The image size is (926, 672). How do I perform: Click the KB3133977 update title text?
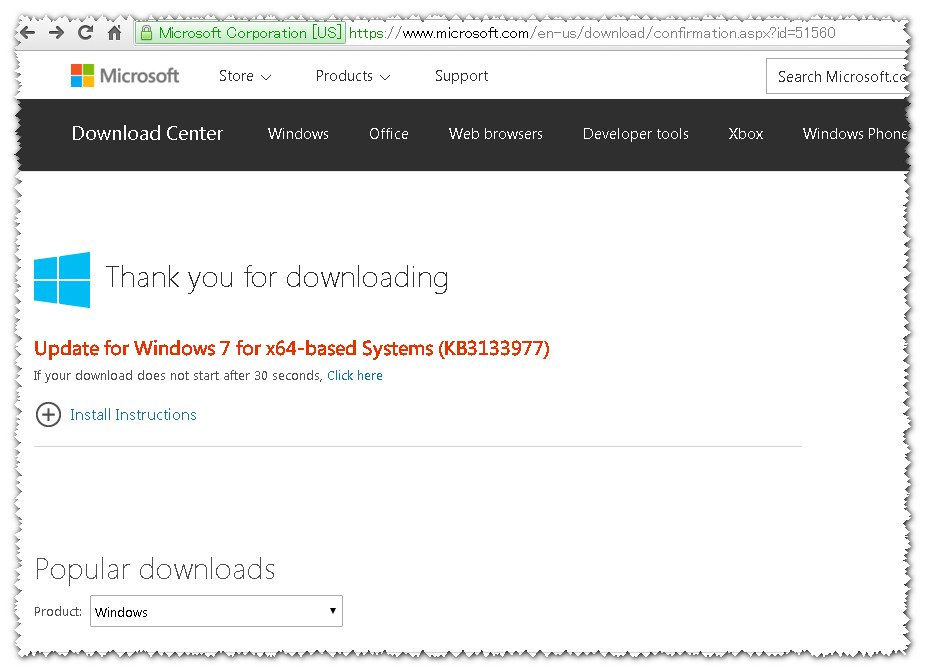(x=292, y=348)
